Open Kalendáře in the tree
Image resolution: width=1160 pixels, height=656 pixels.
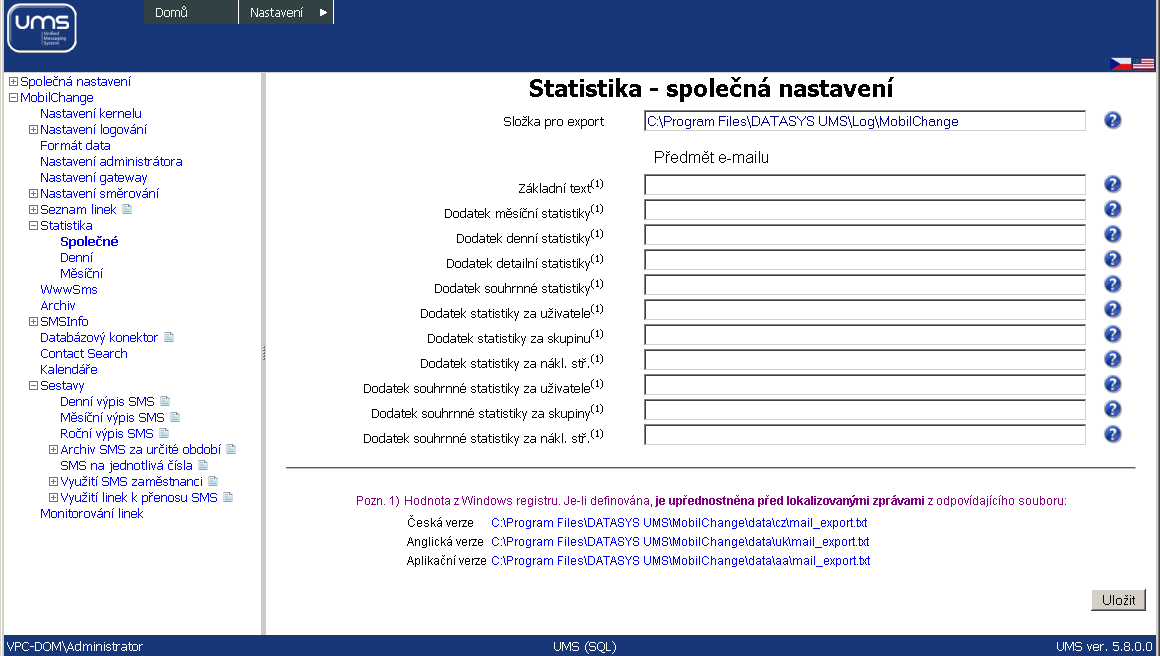click(69, 370)
